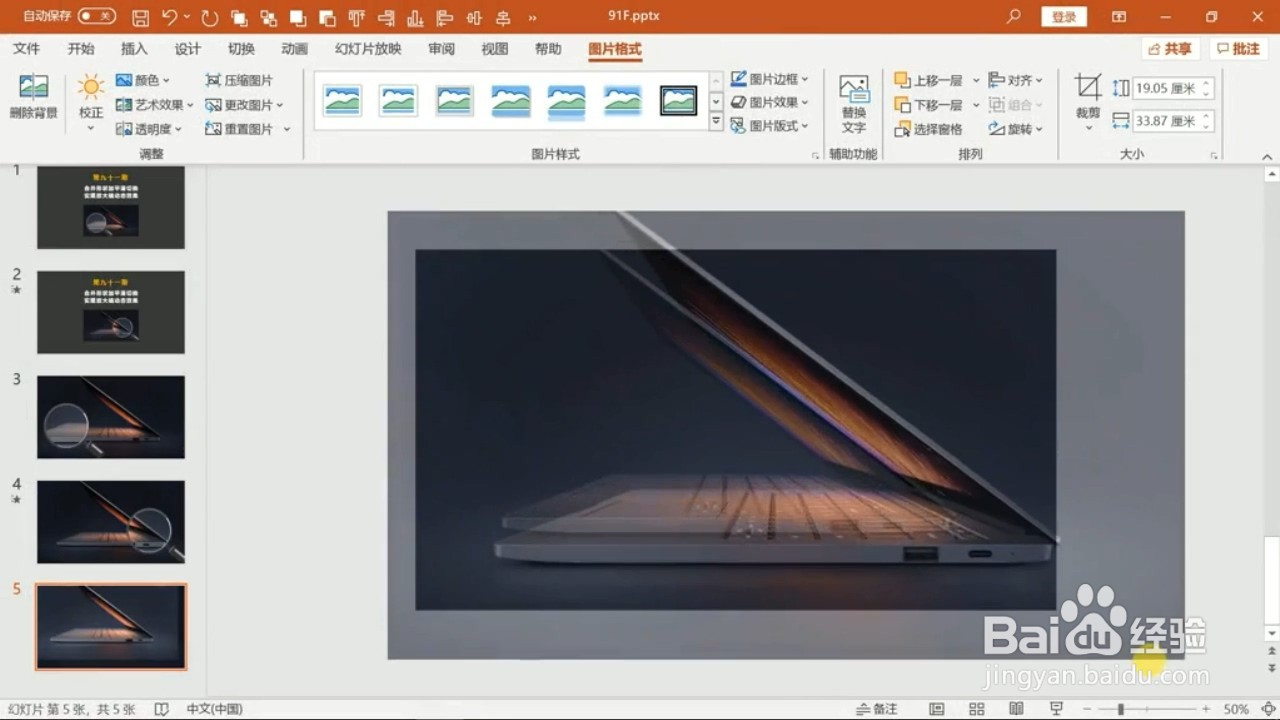
Task: Click the fit slide to window icon
Action: pos(1267,709)
